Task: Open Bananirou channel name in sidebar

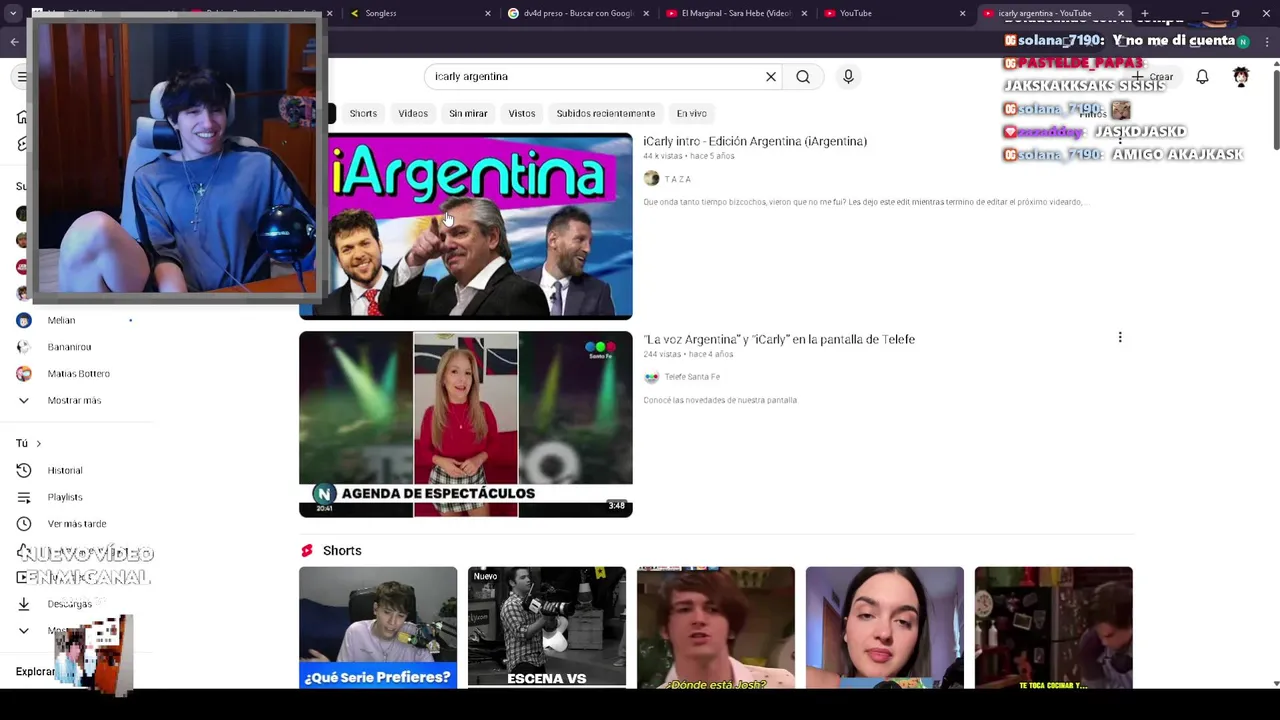Action: [x=69, y=347]
